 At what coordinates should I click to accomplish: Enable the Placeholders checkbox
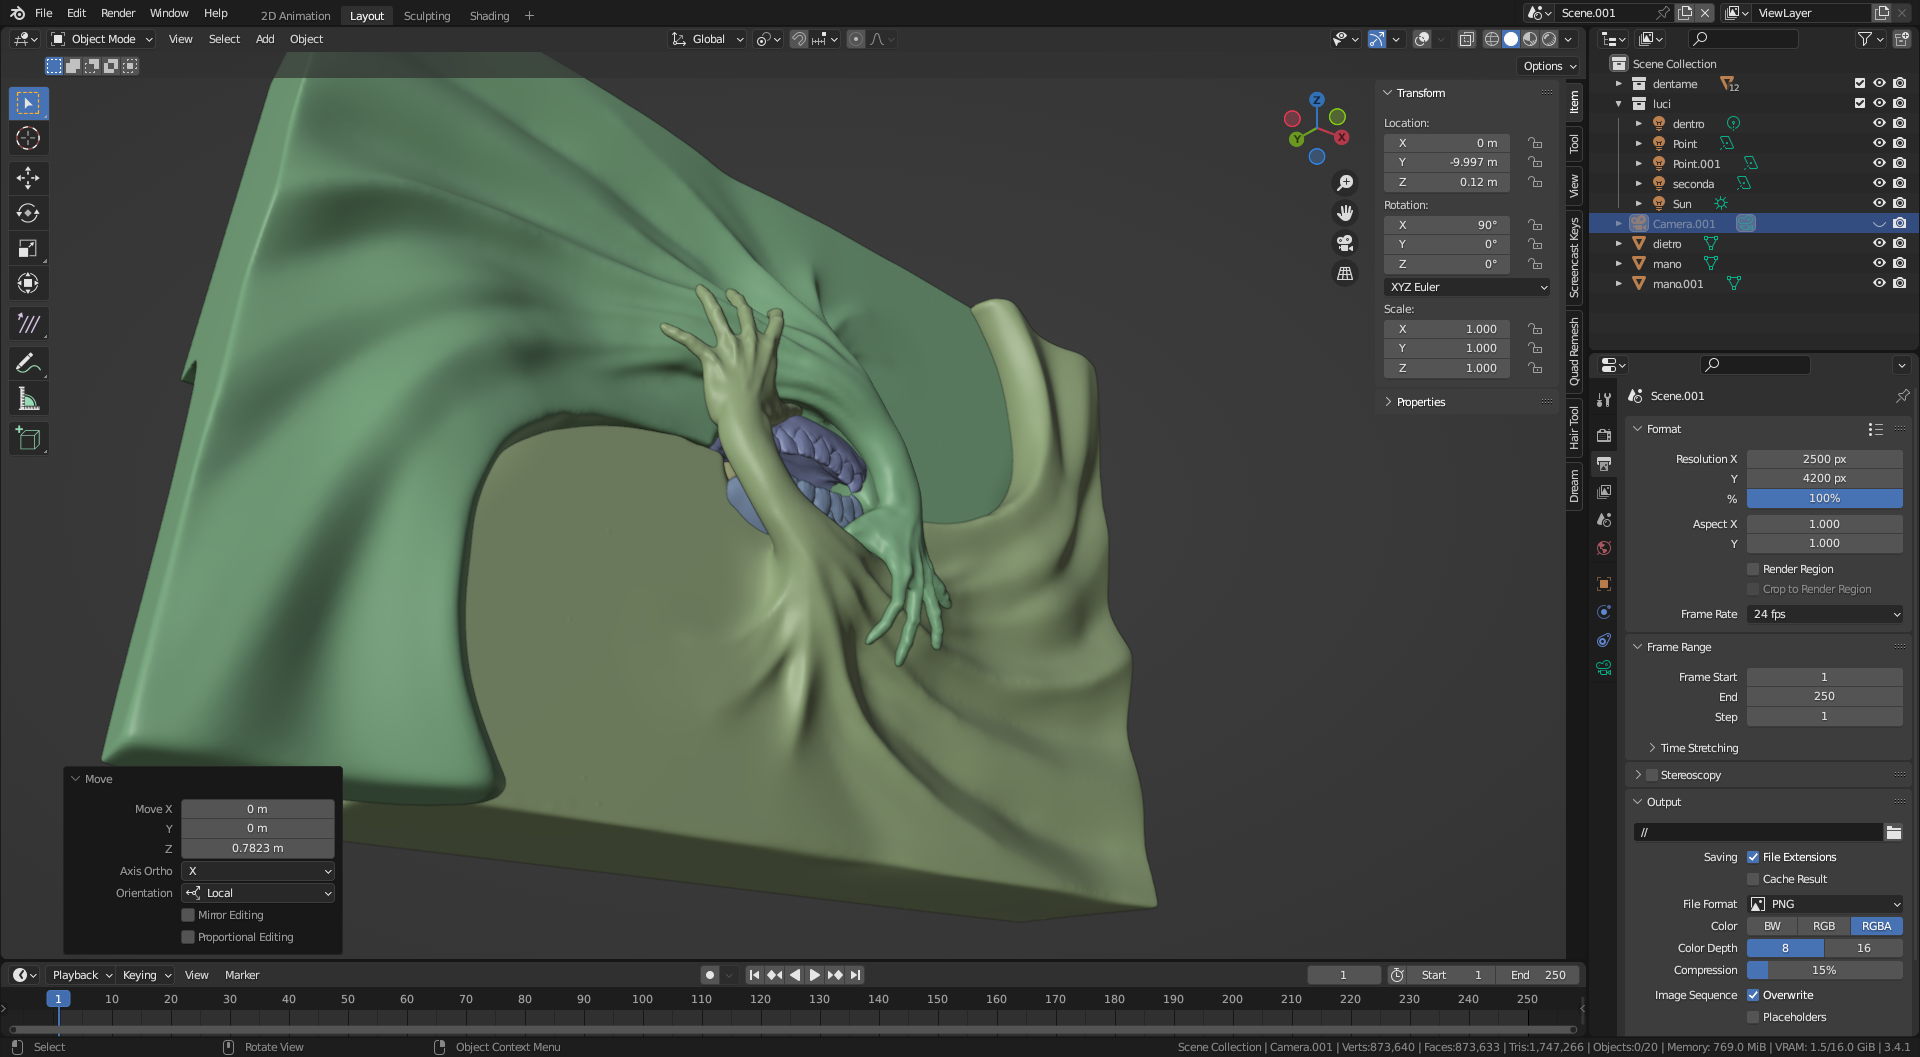[1753, 1017]
